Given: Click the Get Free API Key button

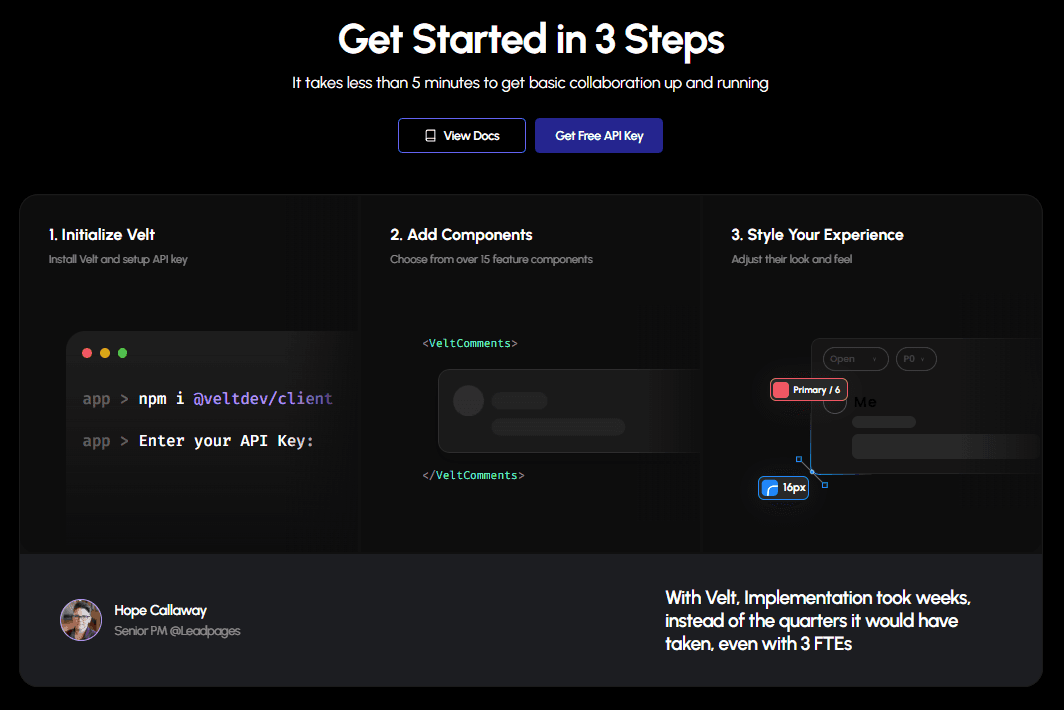Looking at the screenshot, I should 598,136.
